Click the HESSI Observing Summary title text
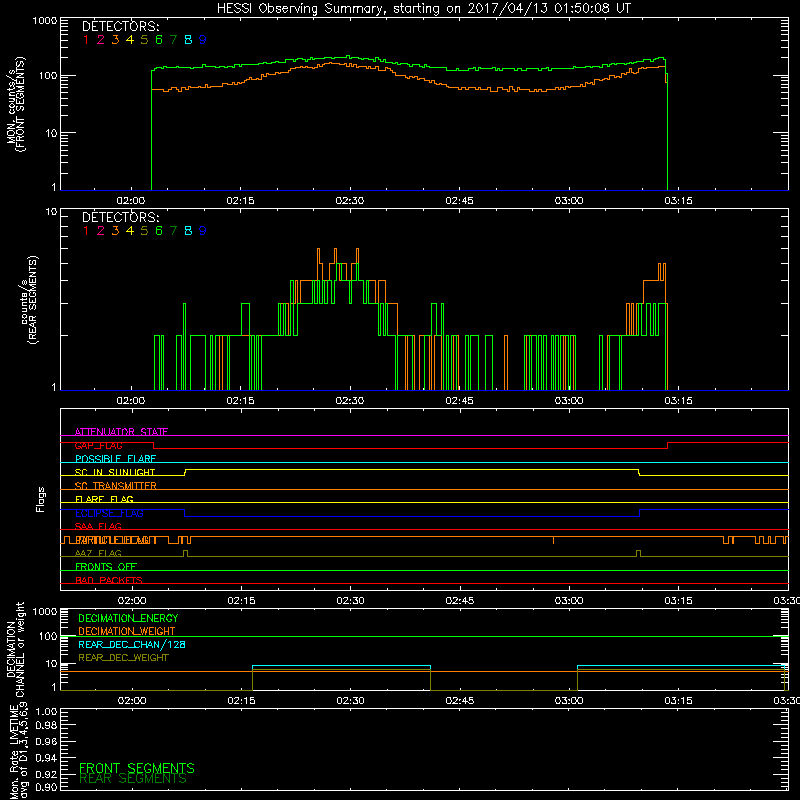Image resolution: width=800 pixels, height=800 pixels. point(424,9)
